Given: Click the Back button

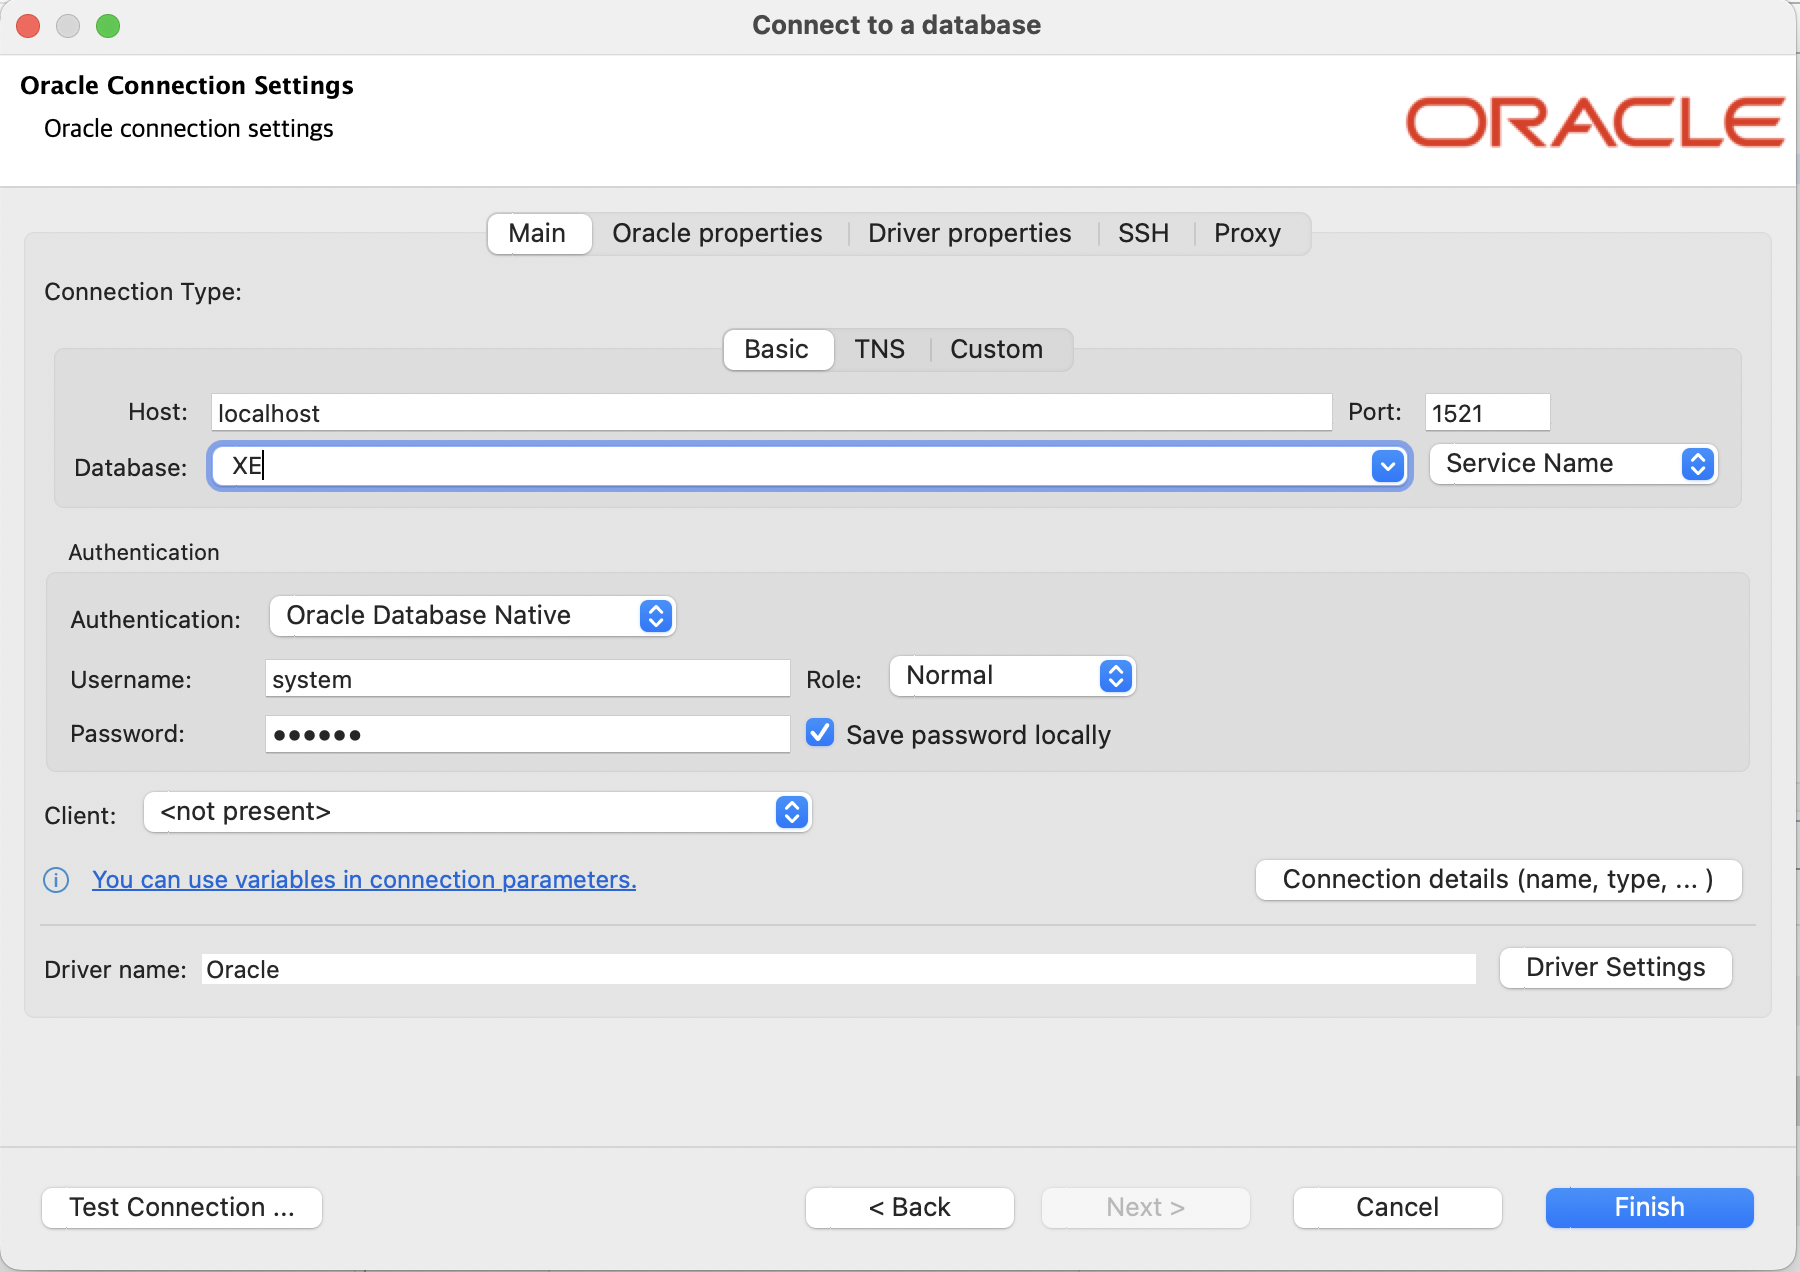Looking at the screenshot, I should coord(910,1208).
